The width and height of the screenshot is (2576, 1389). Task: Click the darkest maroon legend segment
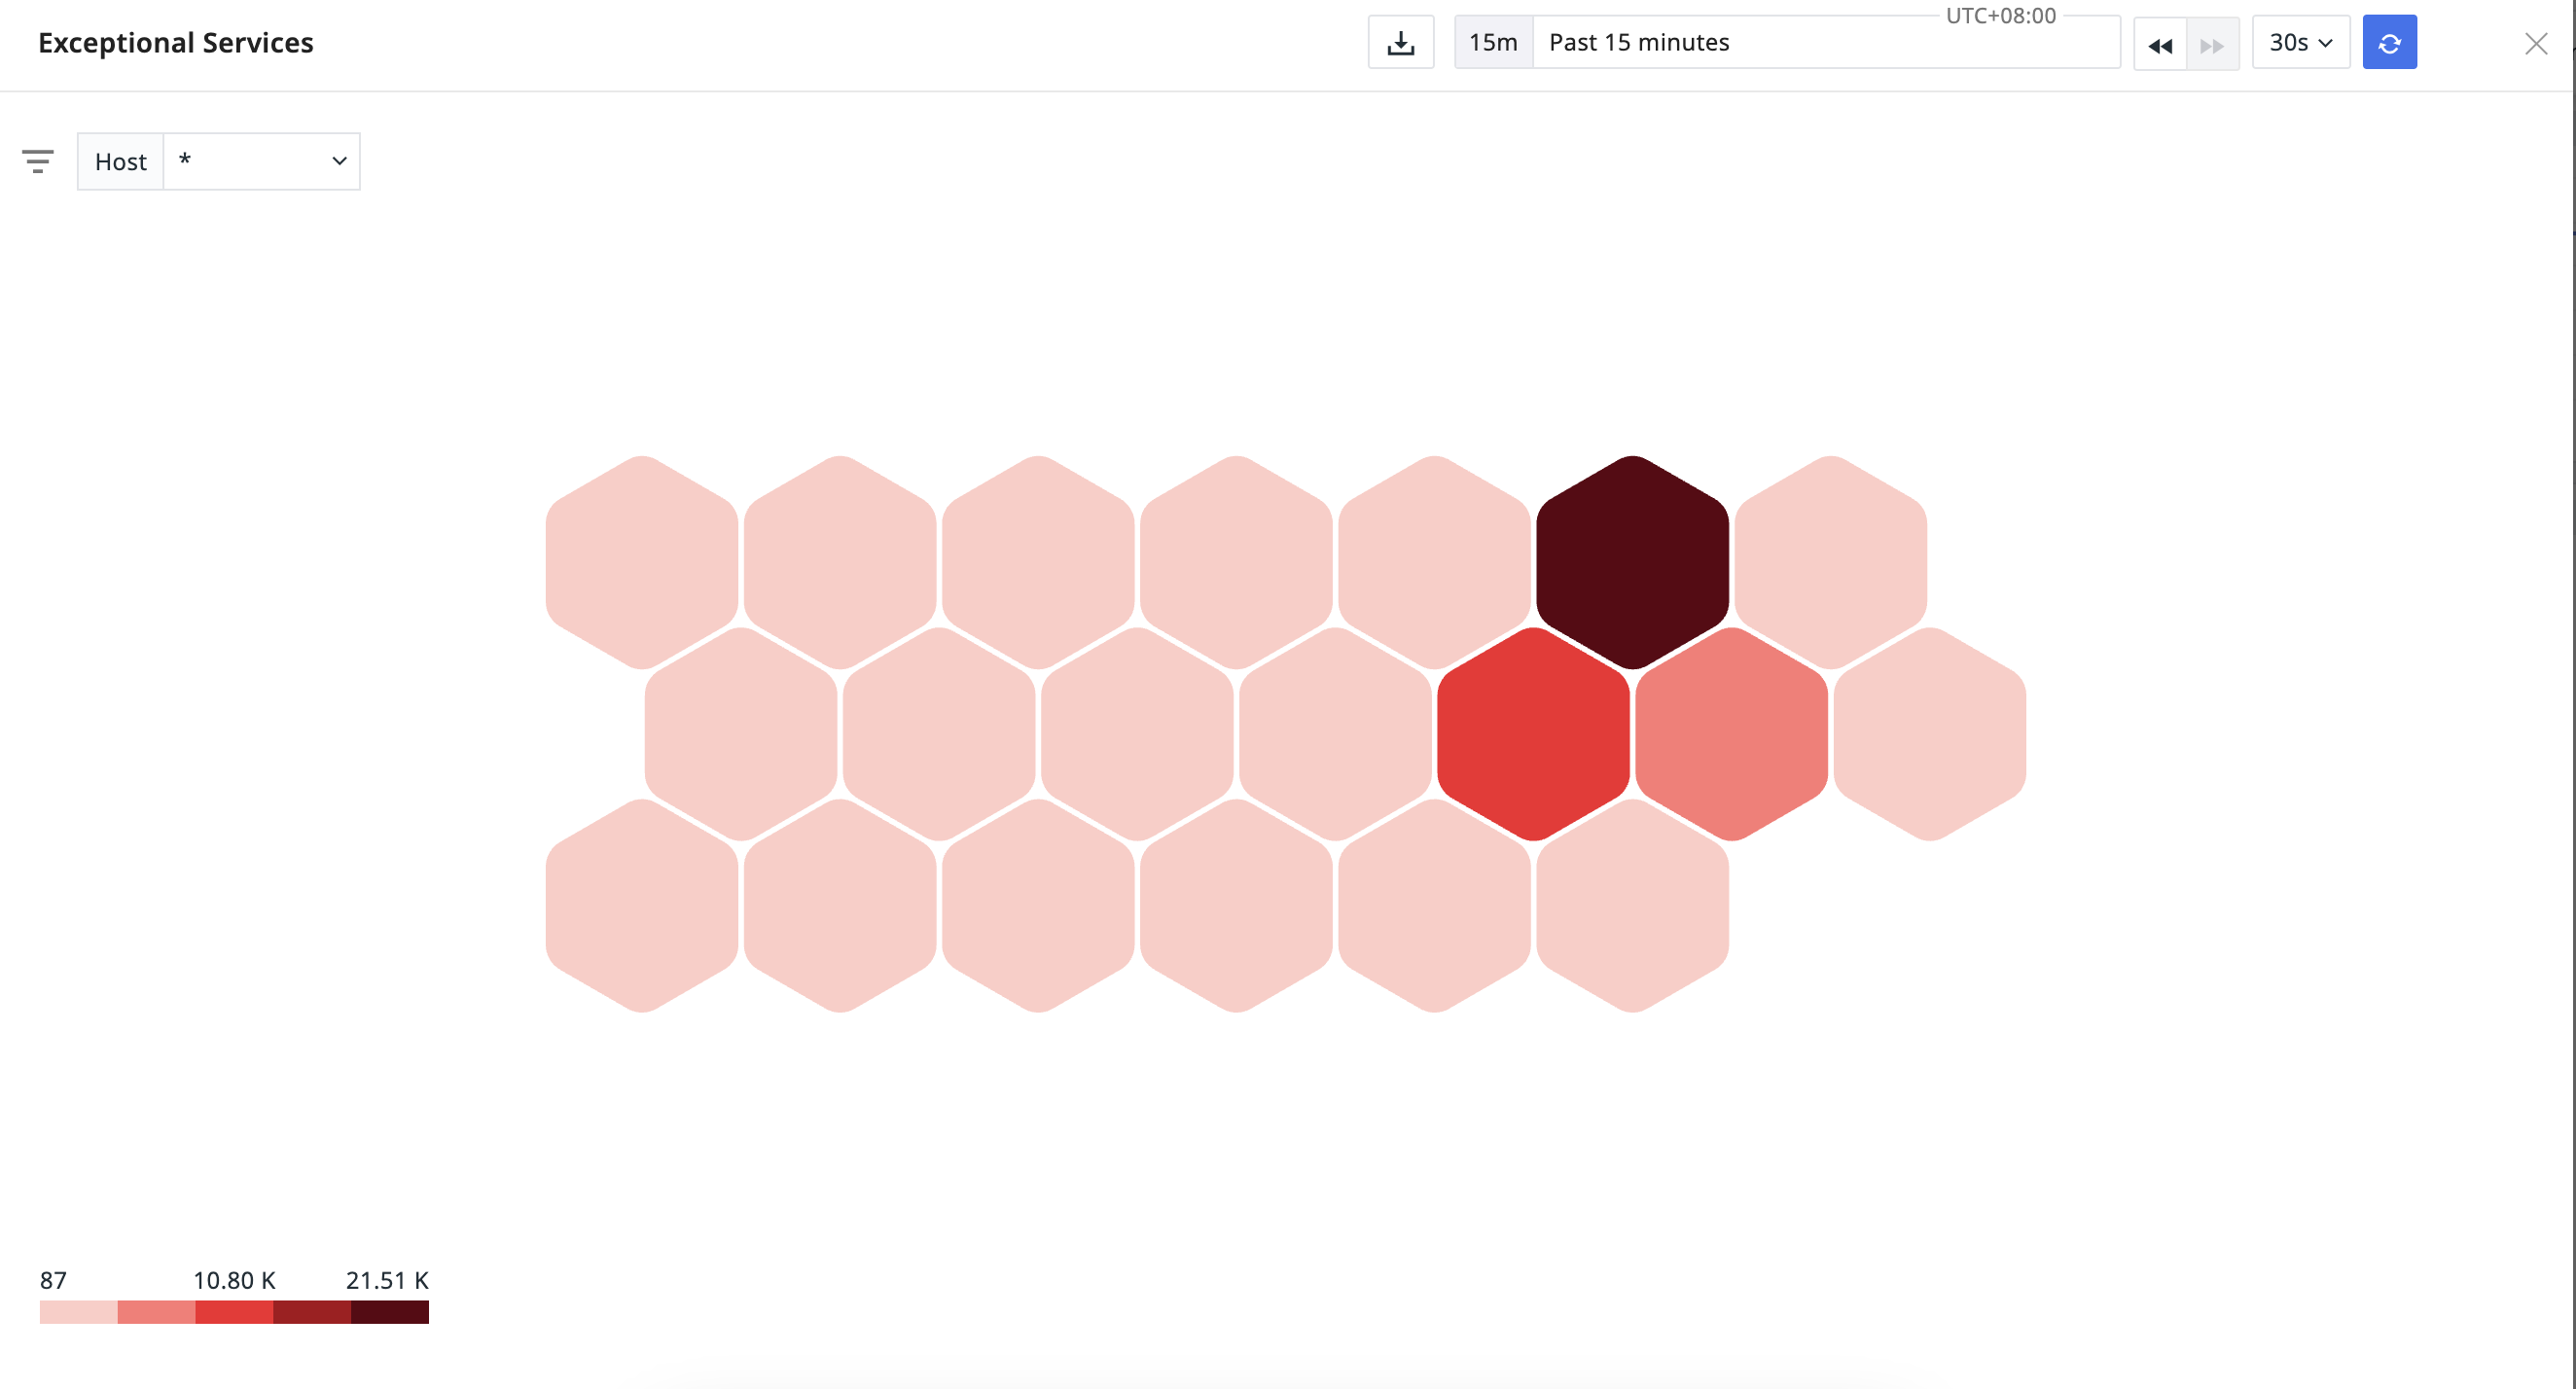390,1312
